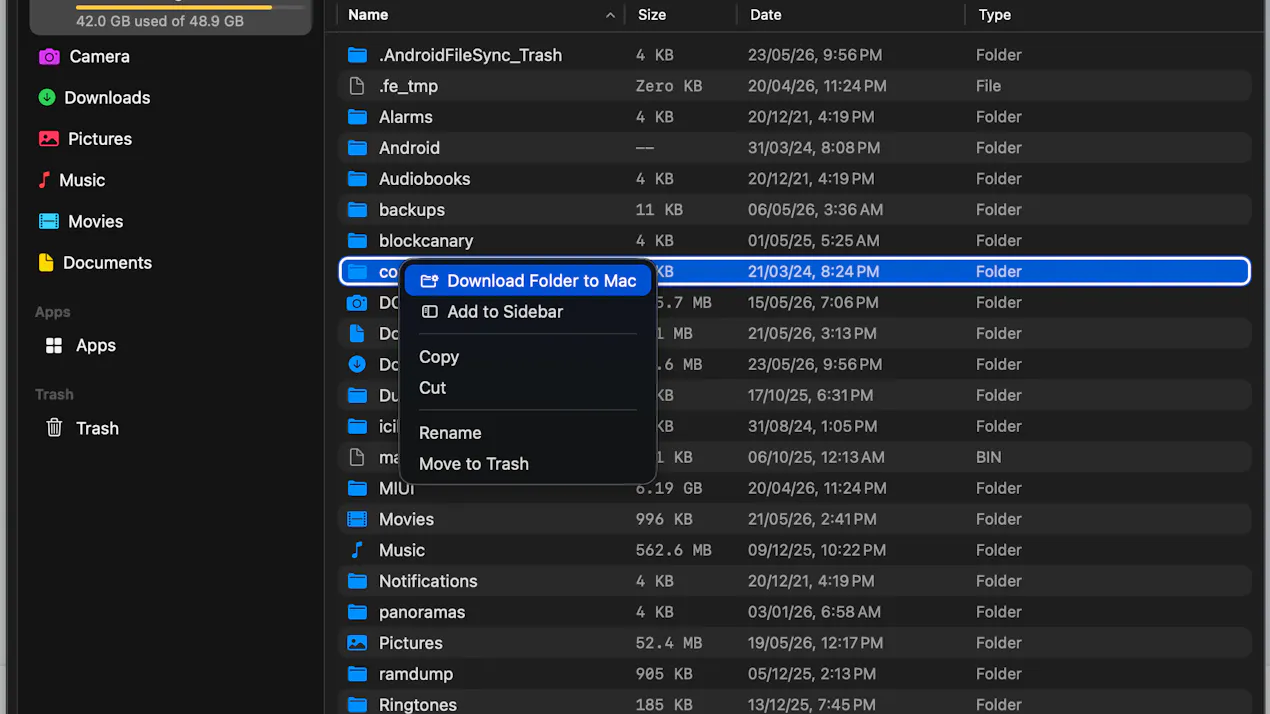
Task: Click the '996 KB' size of Movies
Action: 664,519
